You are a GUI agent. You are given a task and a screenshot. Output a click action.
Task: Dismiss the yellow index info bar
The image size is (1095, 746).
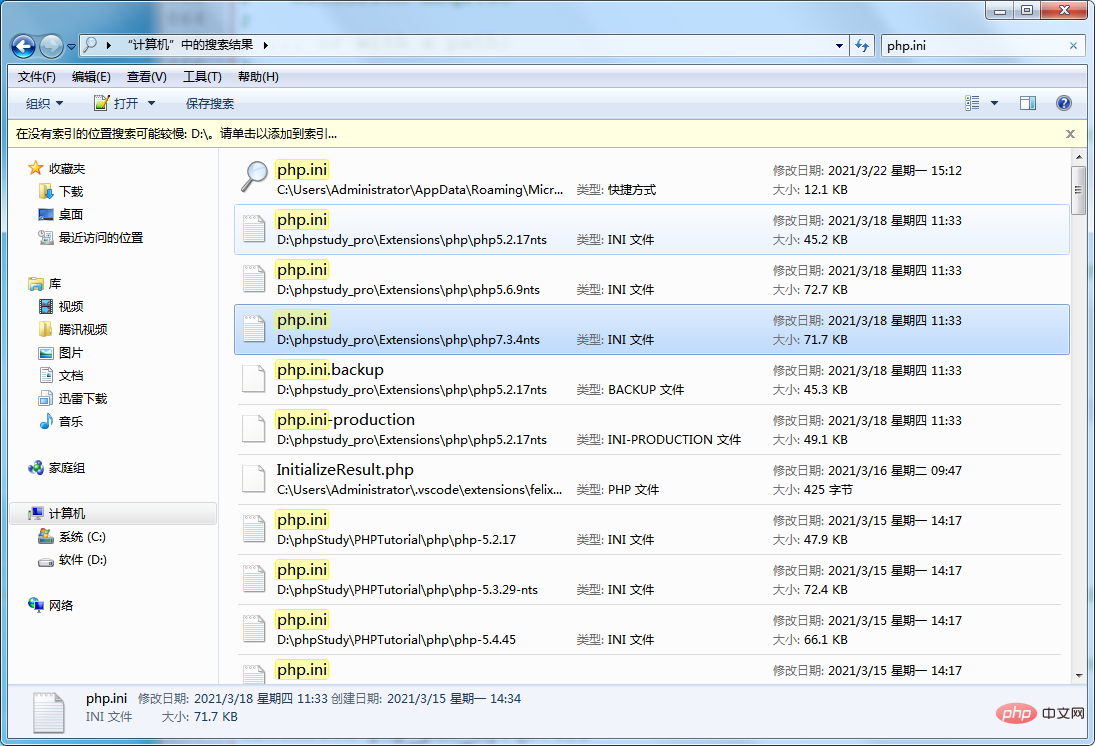tap(1070, 134)
